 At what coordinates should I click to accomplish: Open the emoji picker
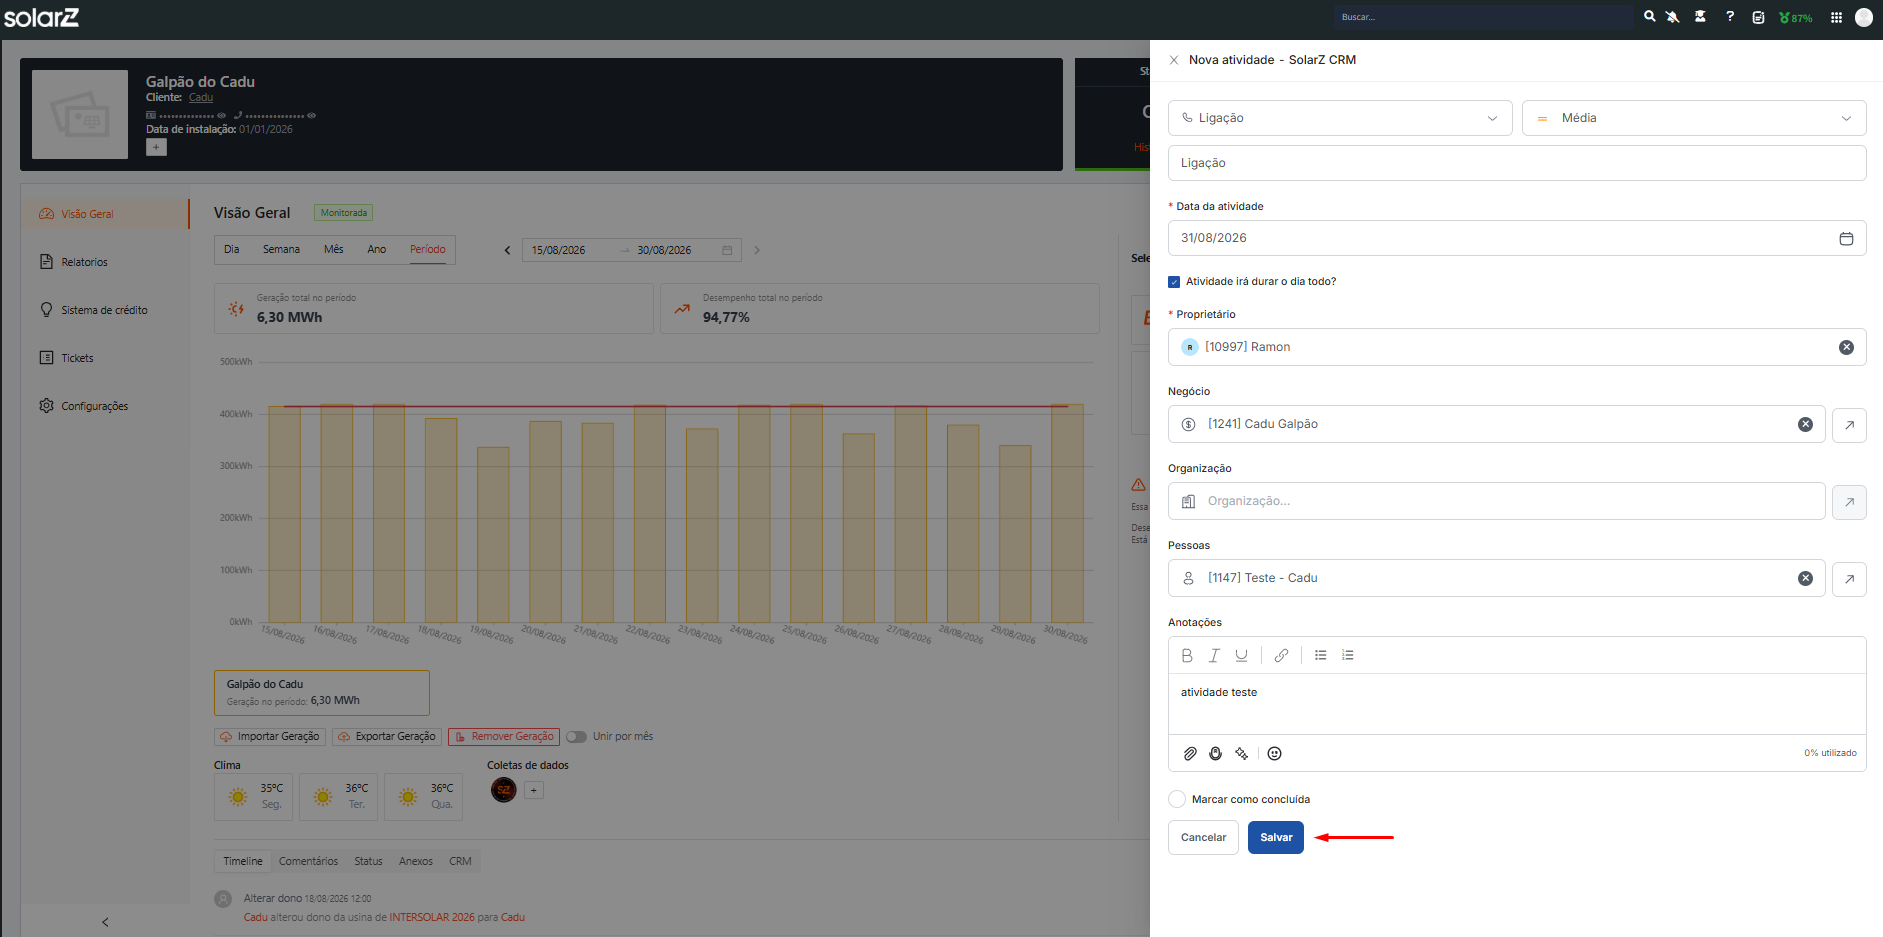[1274, 754]
